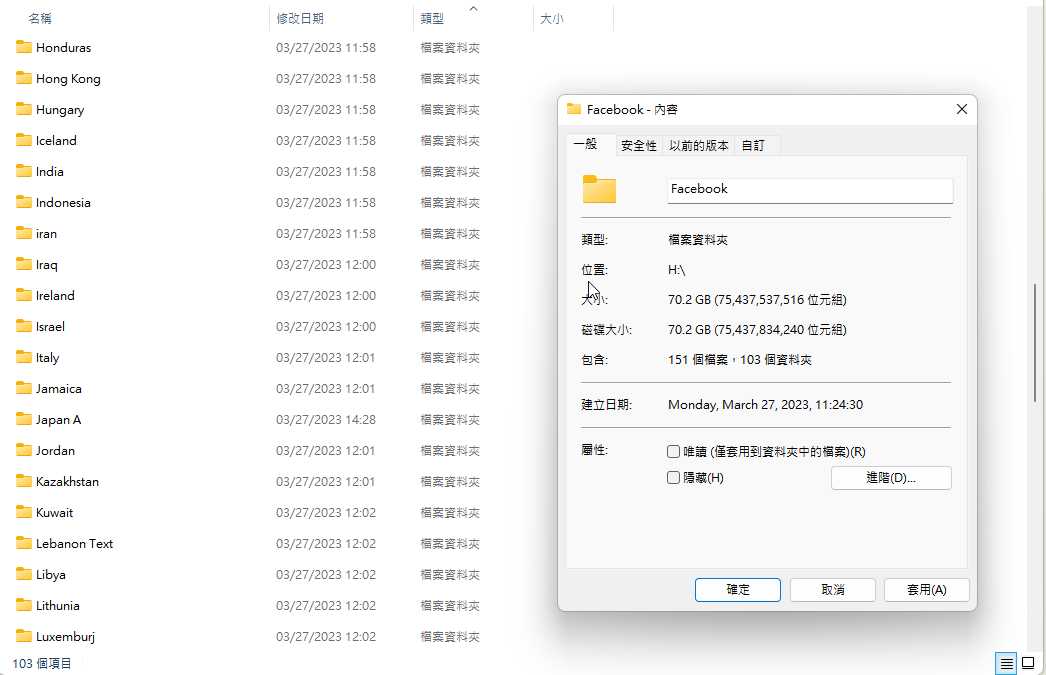Click the large Facebook folder icon in properties

coord(599,189)
